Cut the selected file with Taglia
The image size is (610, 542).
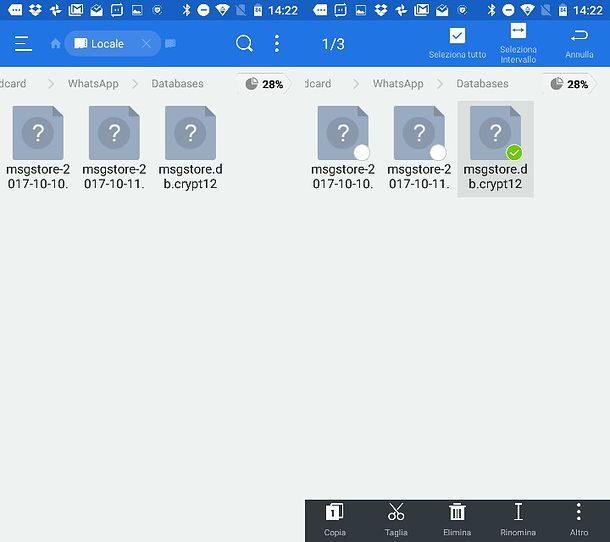[396, 519]
